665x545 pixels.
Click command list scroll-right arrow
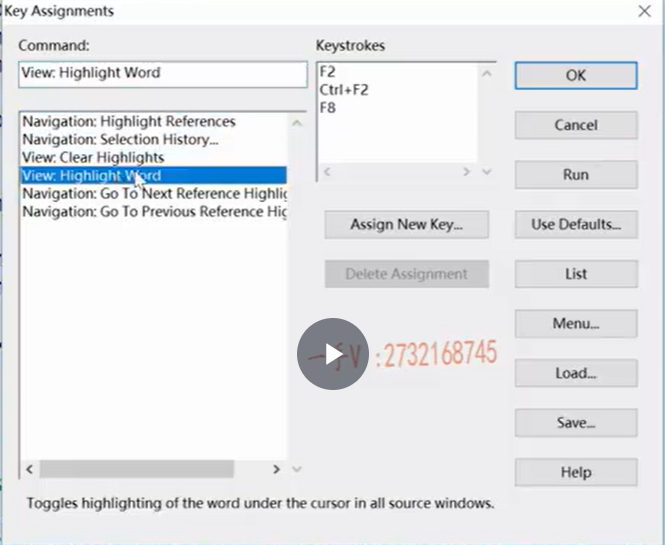277,469
